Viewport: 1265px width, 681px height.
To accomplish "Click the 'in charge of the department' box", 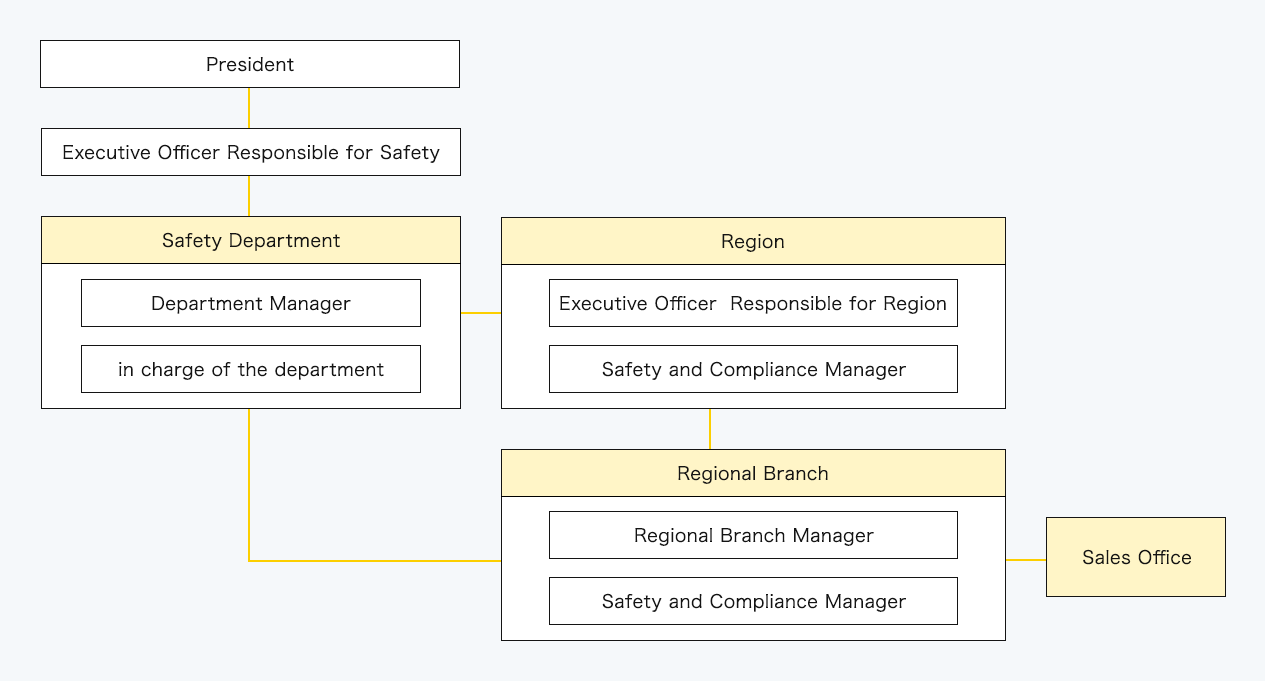I will 250,368.
